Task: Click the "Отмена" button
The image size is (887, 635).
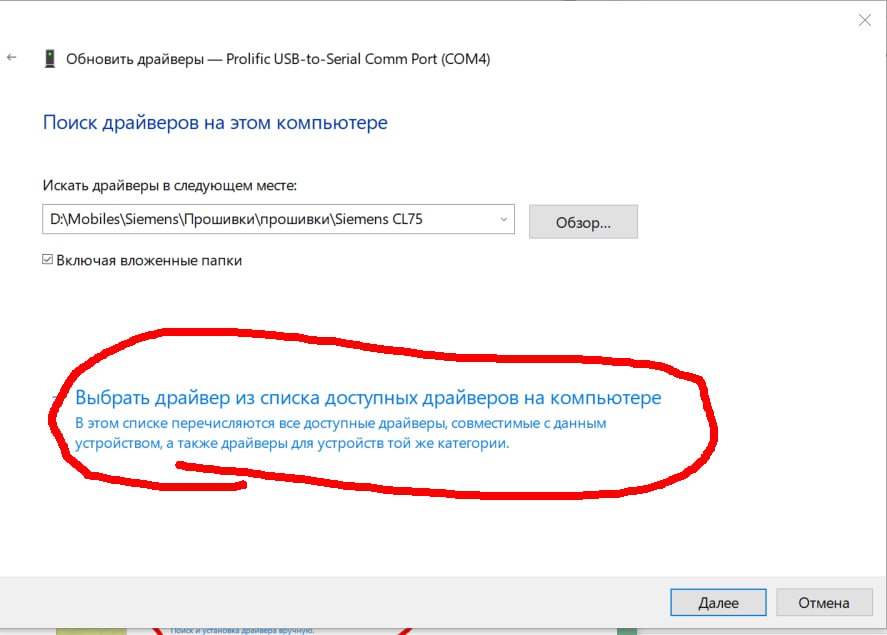Action: (x=824, y=603)
